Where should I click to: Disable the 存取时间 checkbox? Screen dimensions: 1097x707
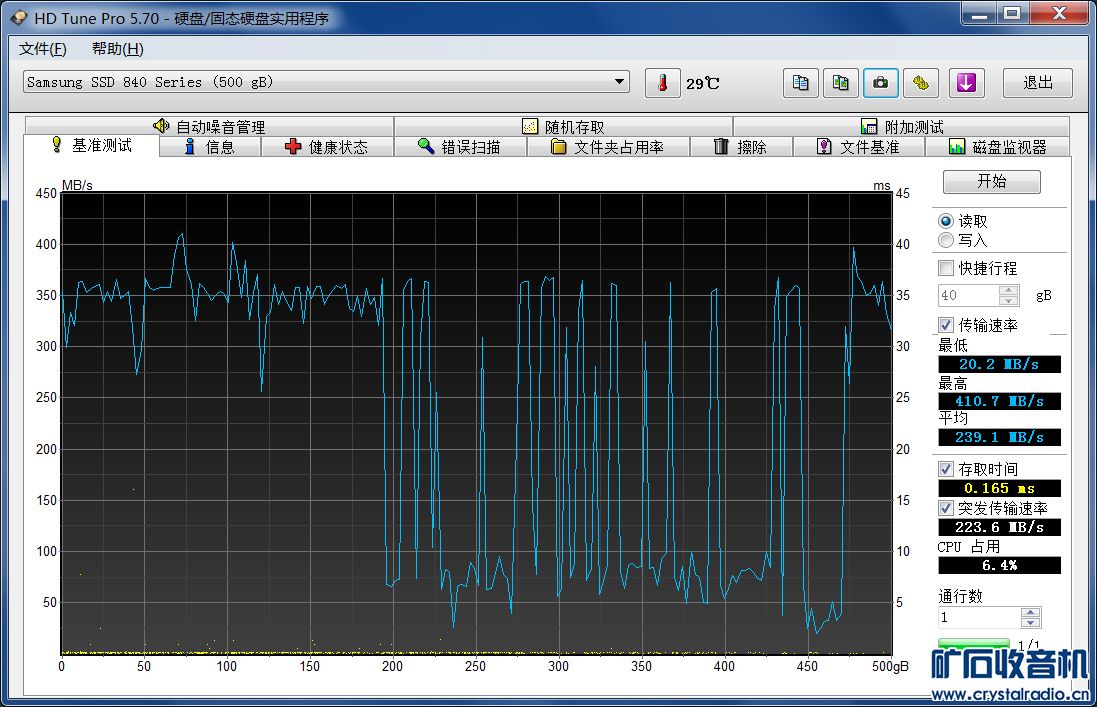tap(946, 469)
